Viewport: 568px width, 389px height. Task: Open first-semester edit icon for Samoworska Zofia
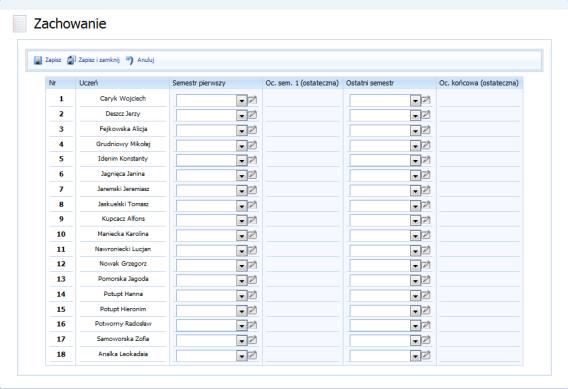[252, 340]
